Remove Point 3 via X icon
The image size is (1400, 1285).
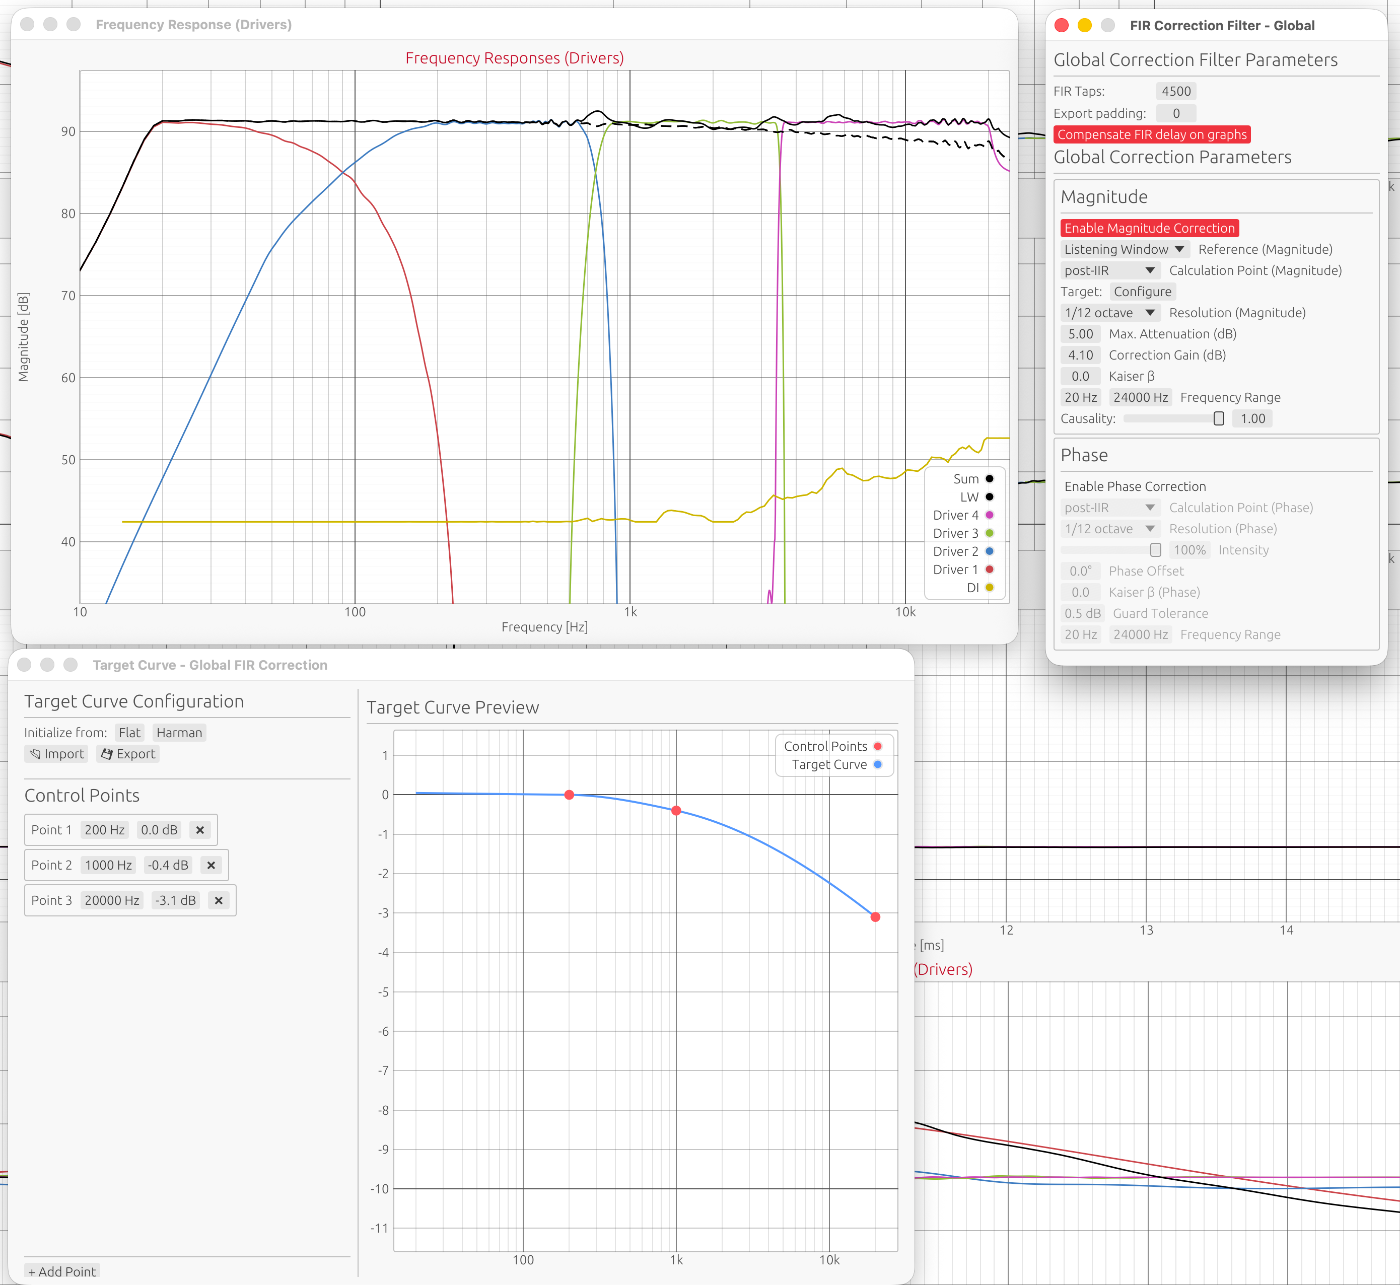coord(219,900)
